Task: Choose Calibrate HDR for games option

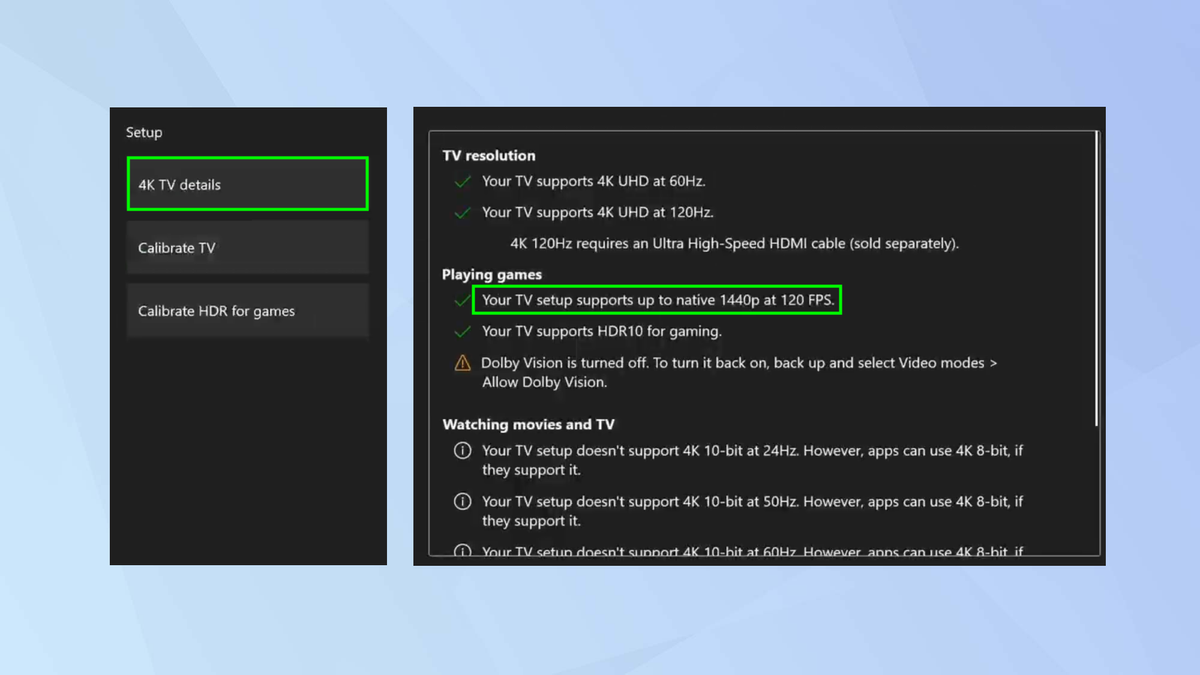Action: click(247, 310)
